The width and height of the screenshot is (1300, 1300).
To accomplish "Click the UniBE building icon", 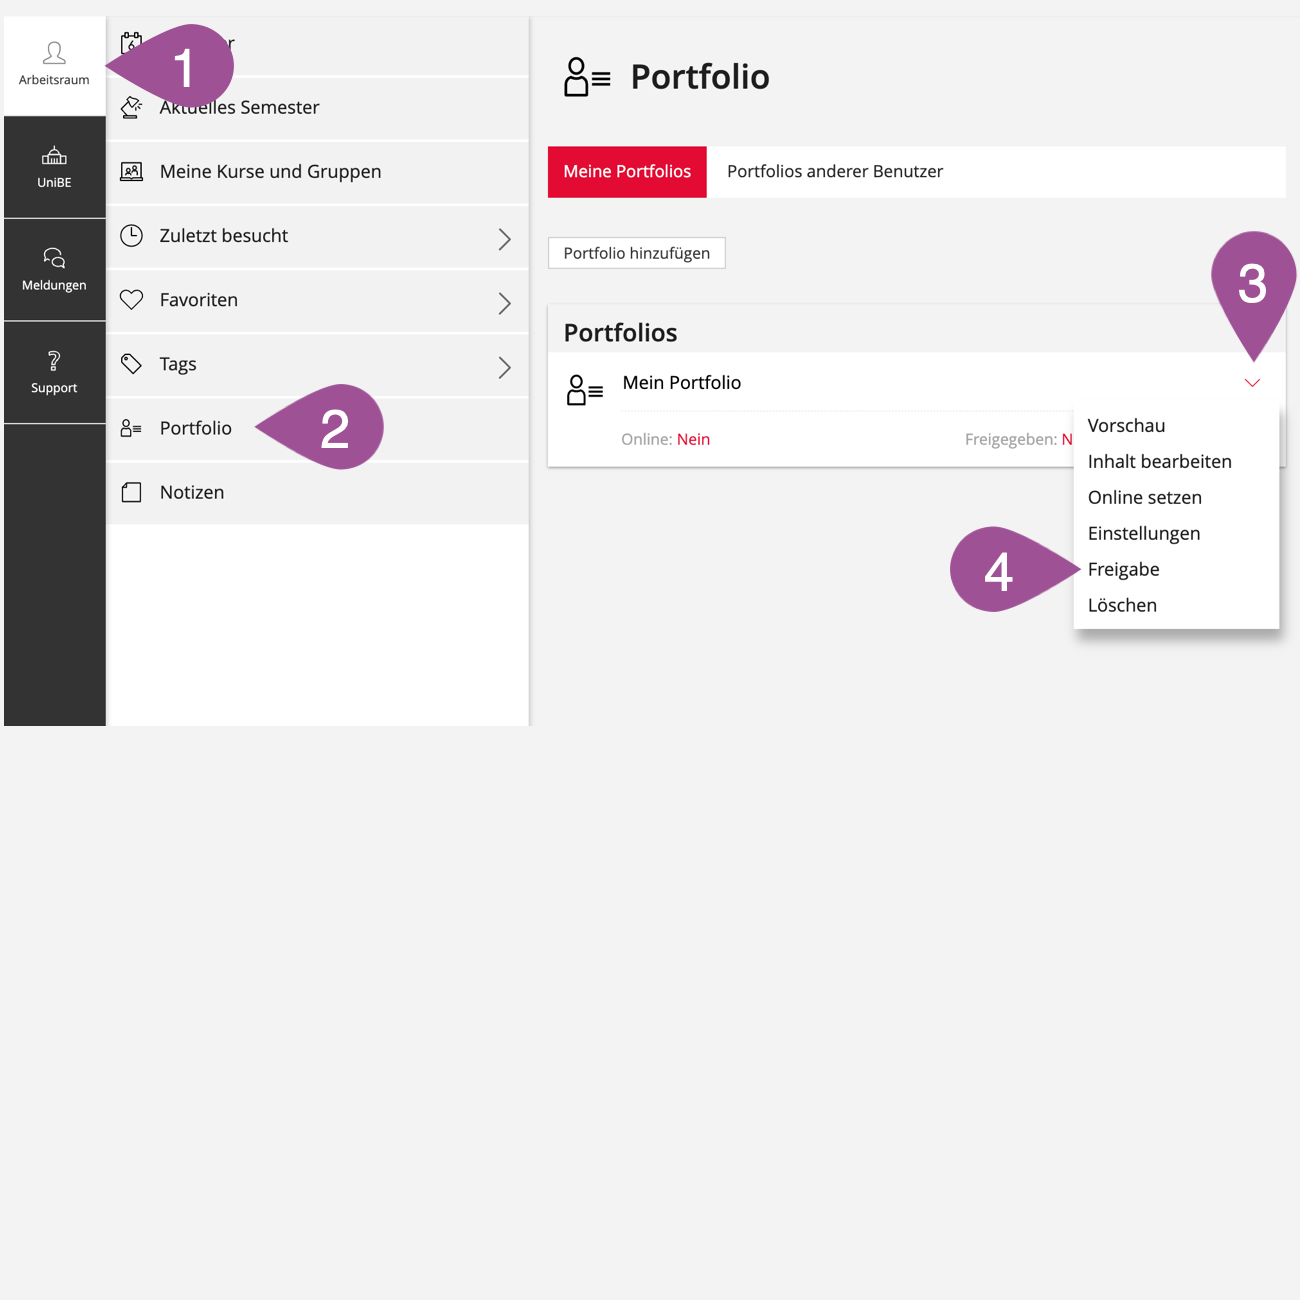I will click(54, 156).
